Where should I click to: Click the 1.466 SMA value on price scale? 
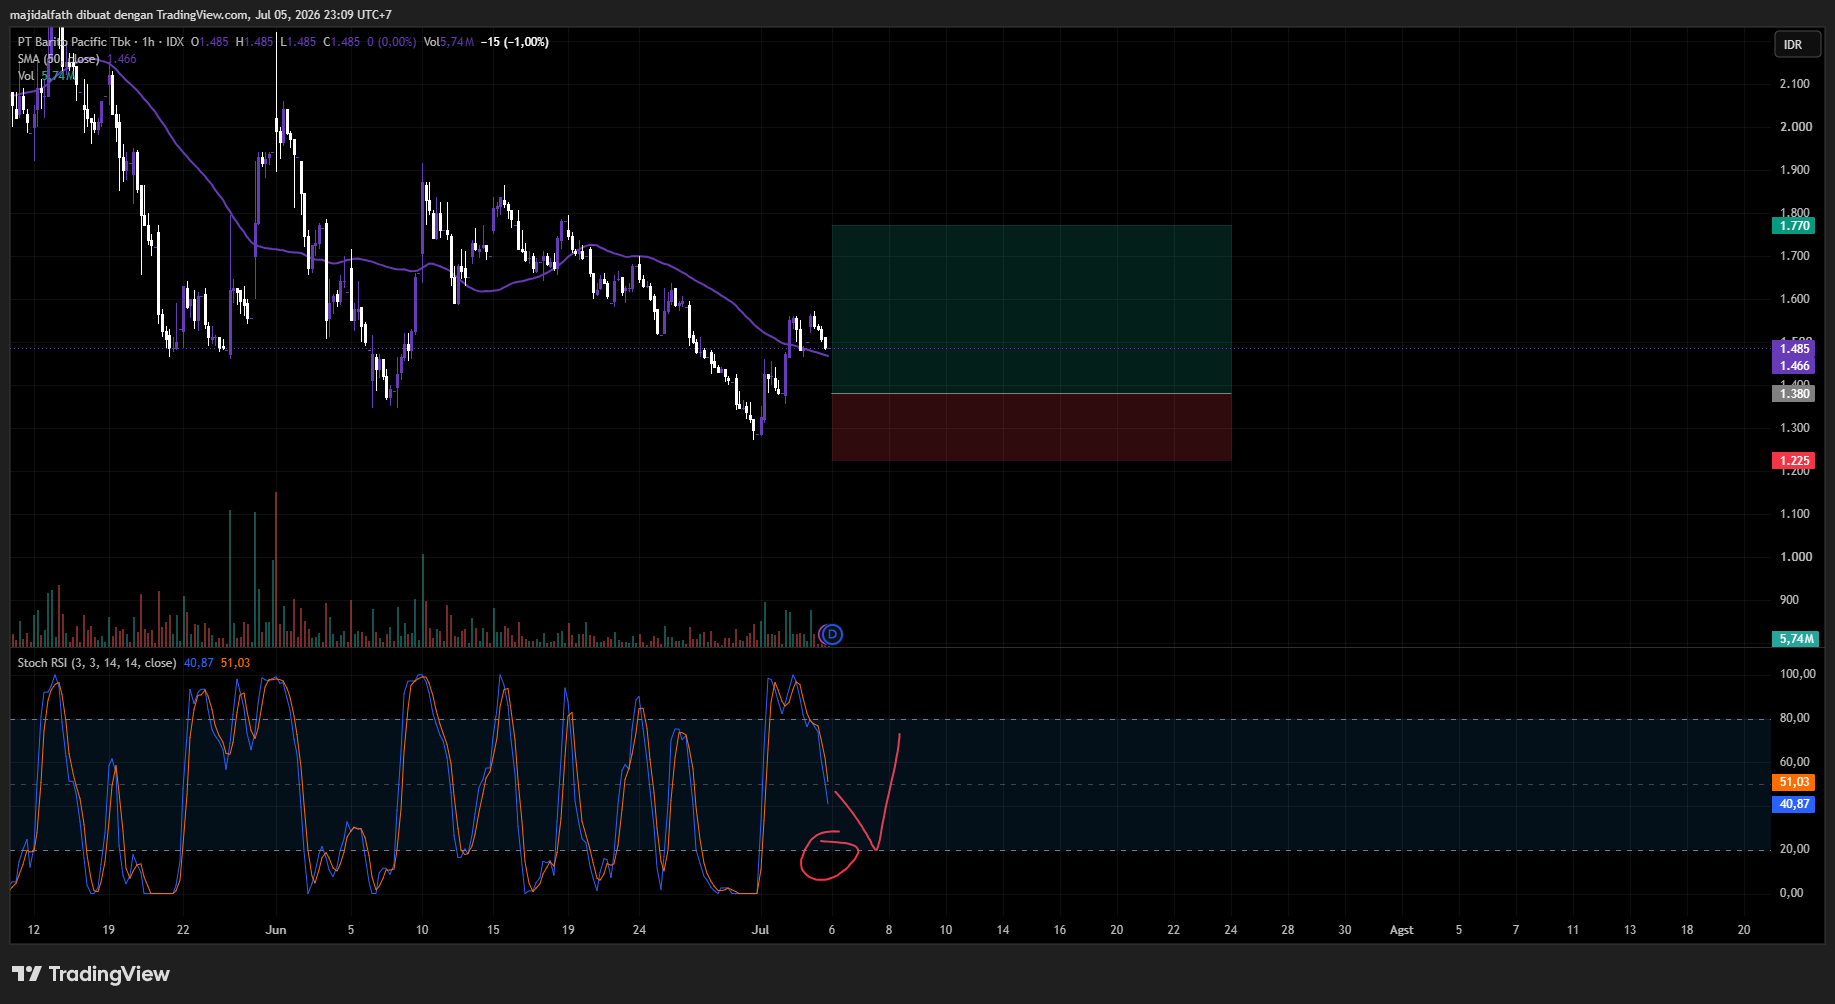pyautogui.click(x=1794, y=366)
